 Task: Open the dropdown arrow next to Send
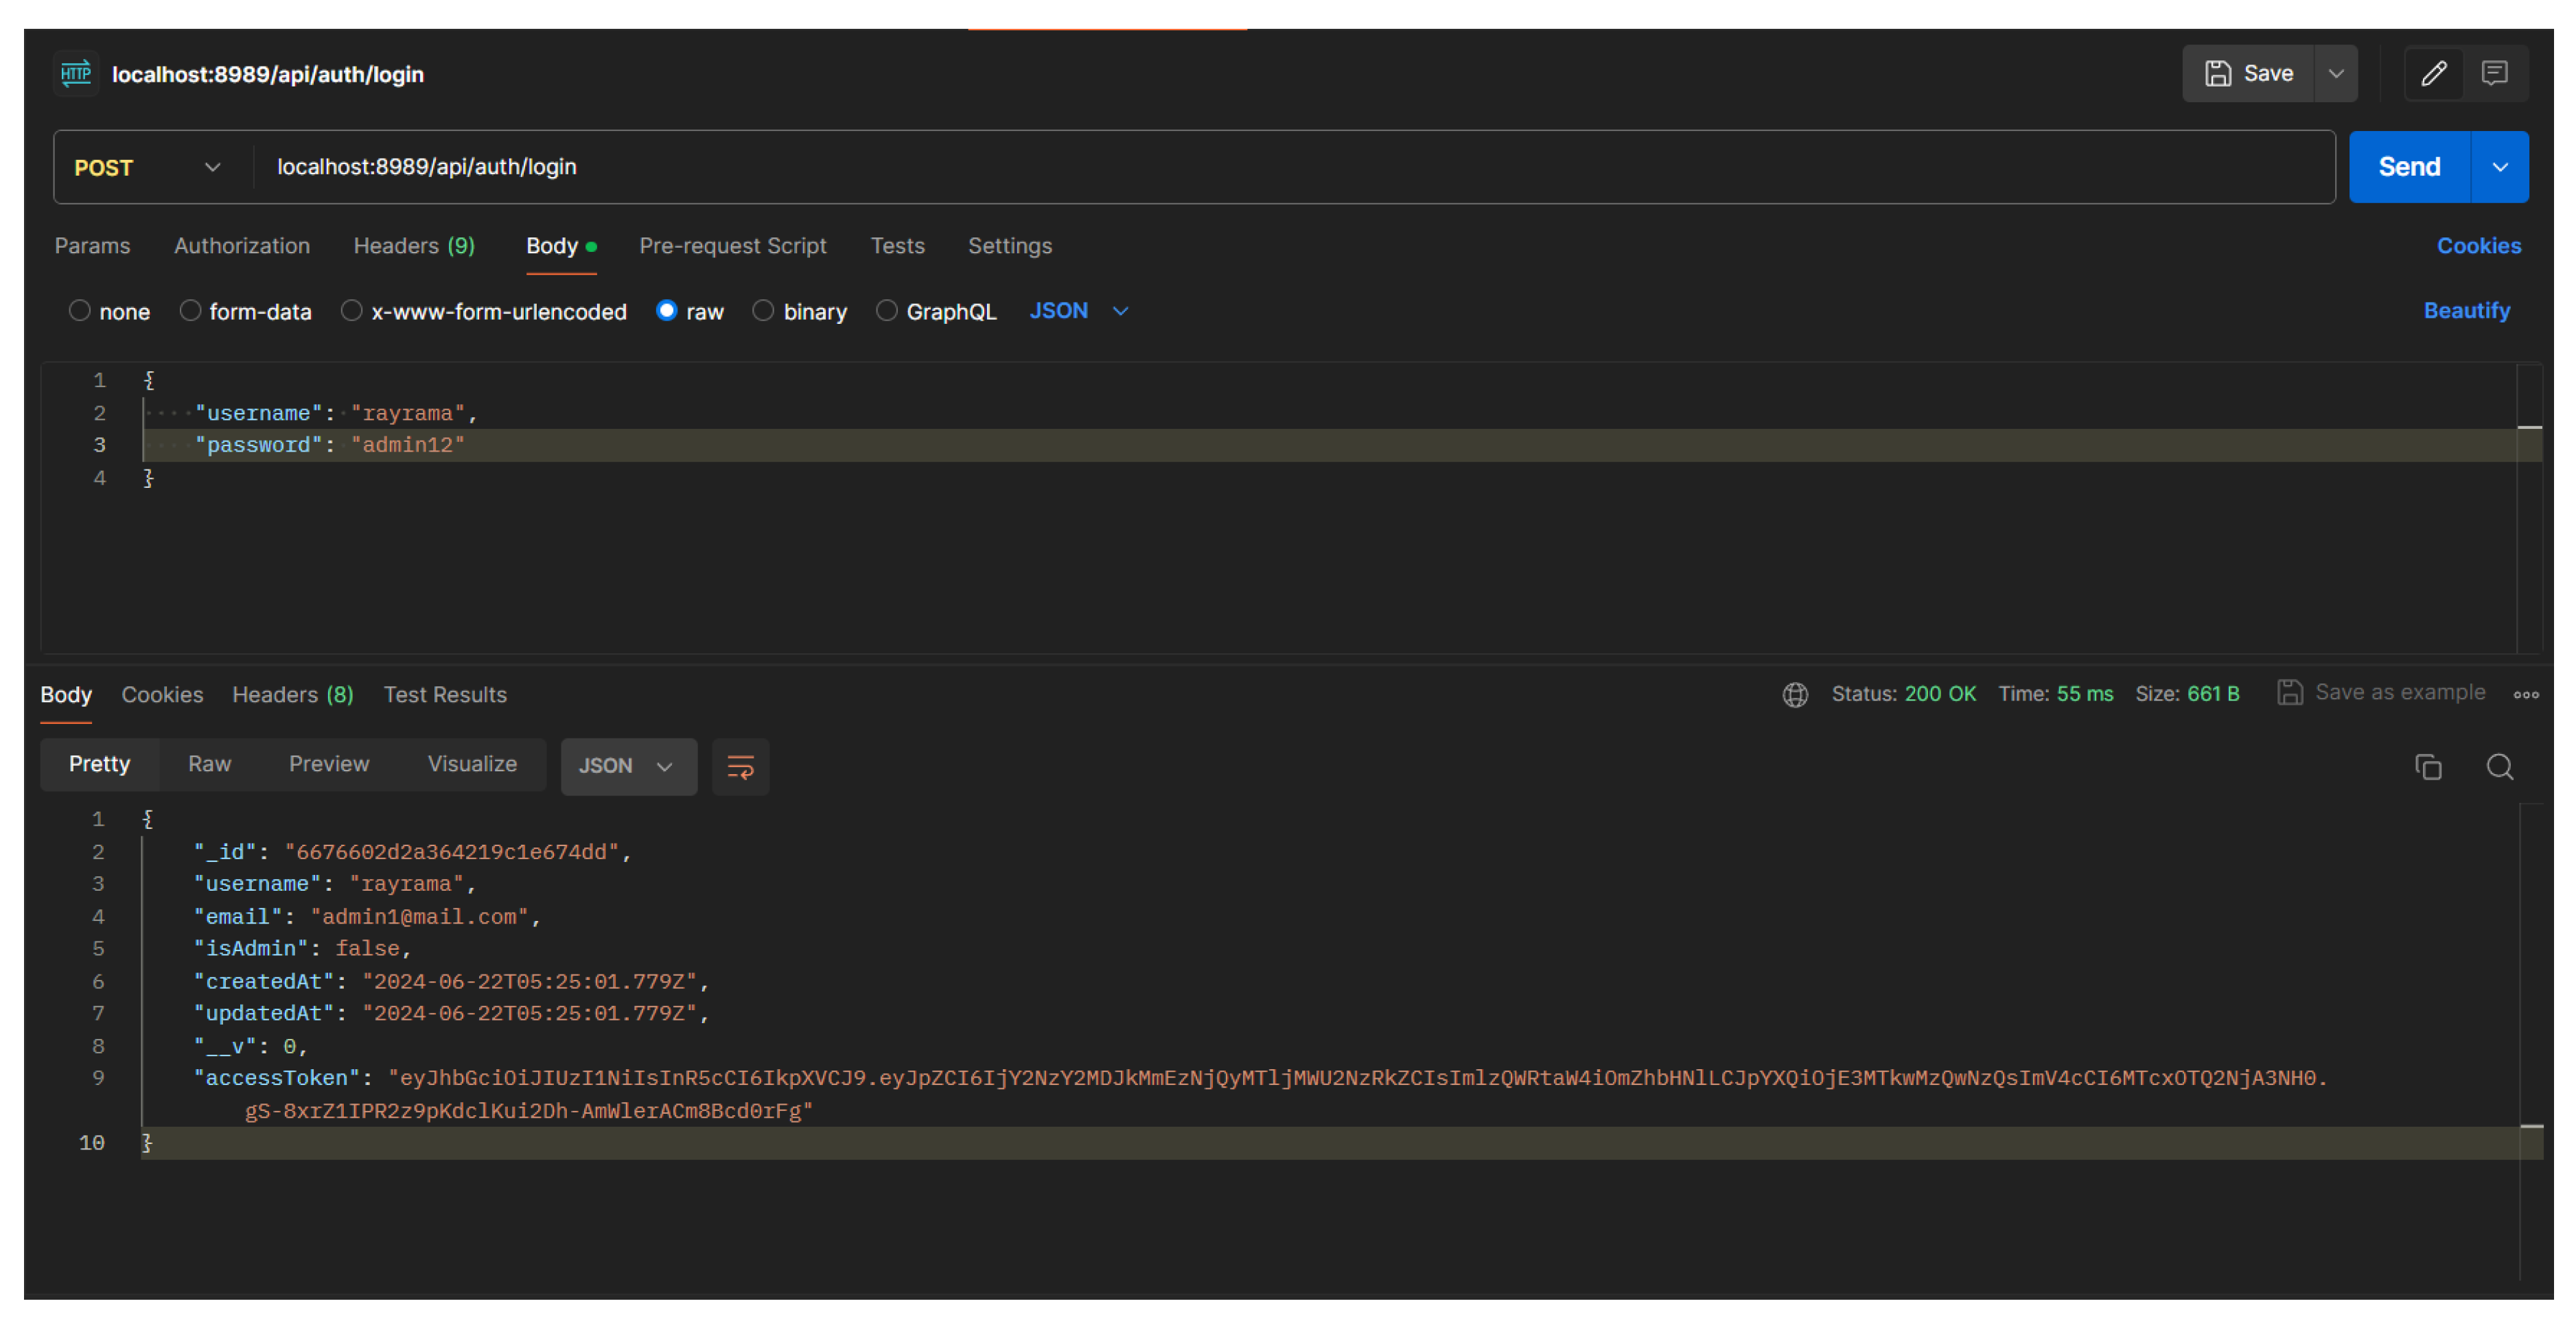click(2499, 167)
